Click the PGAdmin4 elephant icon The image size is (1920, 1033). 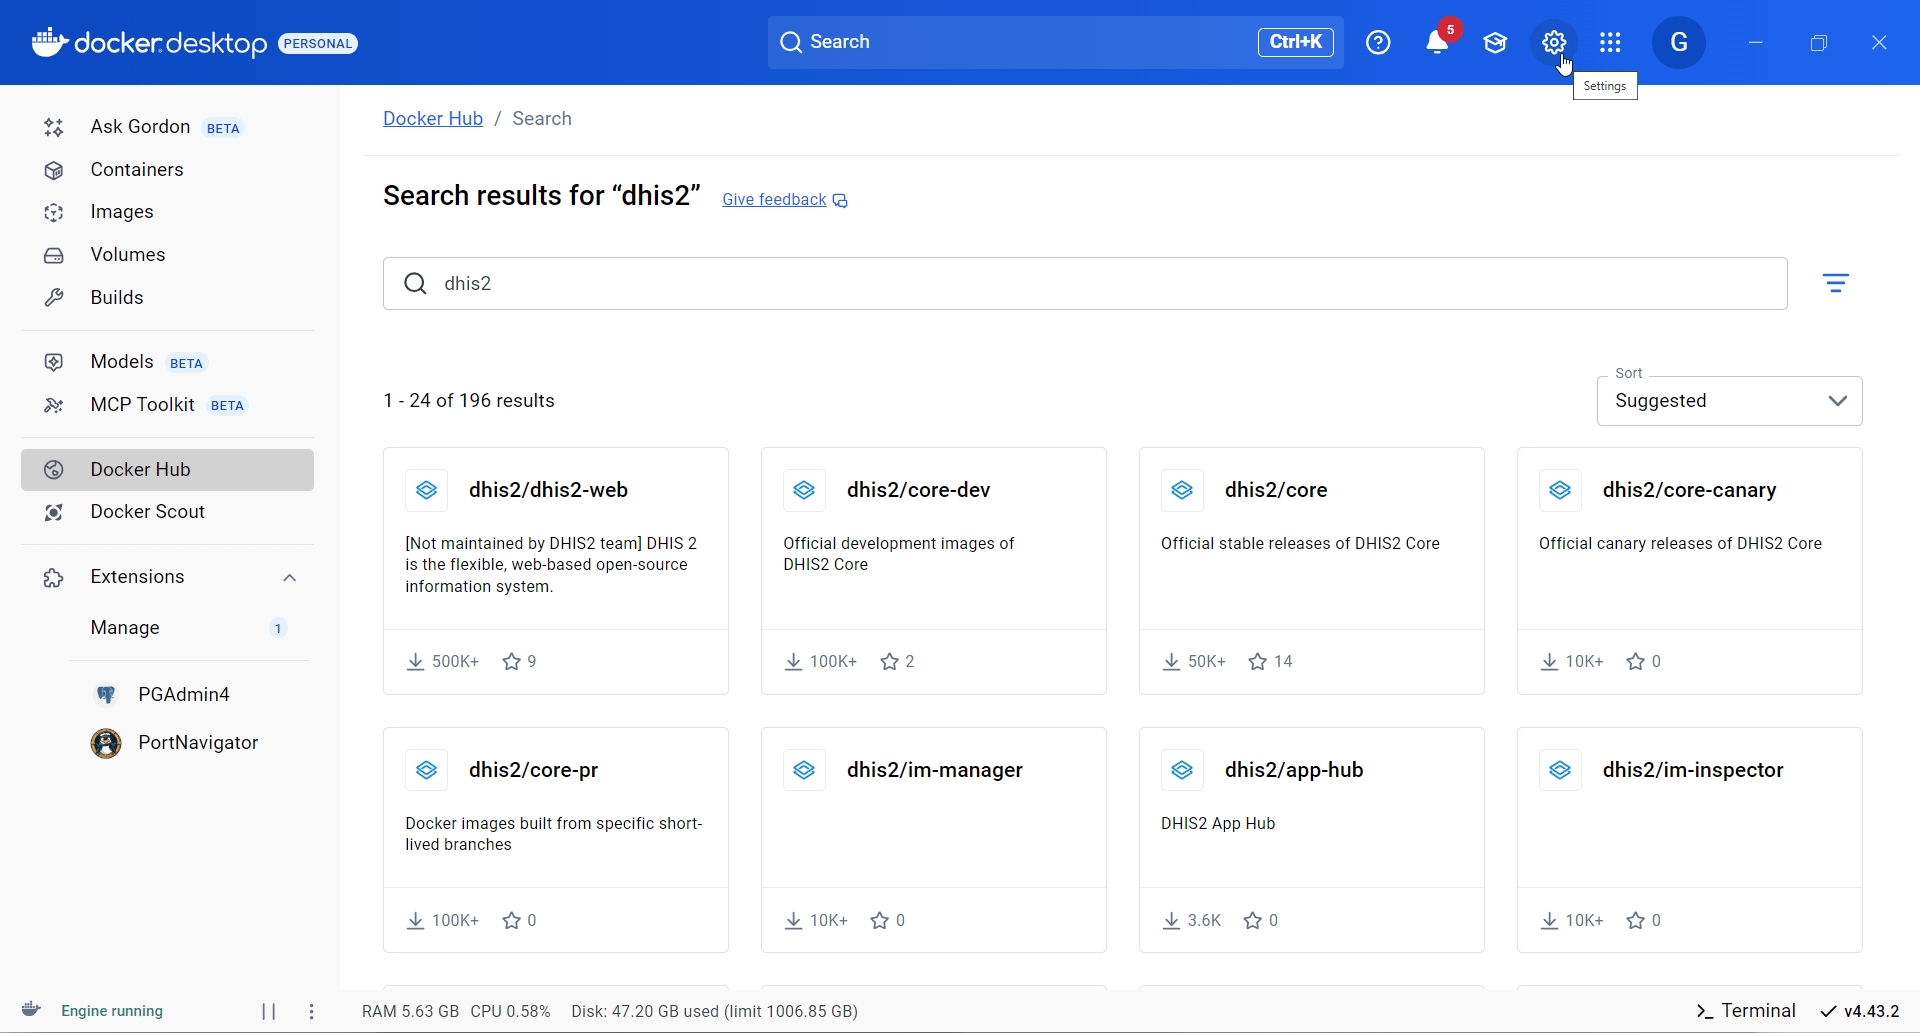tap(106, 694)
